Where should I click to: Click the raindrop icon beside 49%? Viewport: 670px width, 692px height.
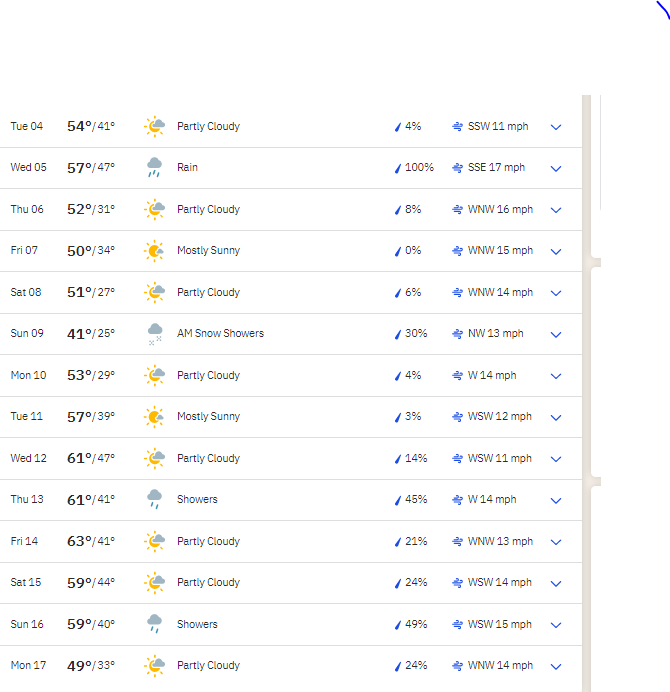click(398, 625)
